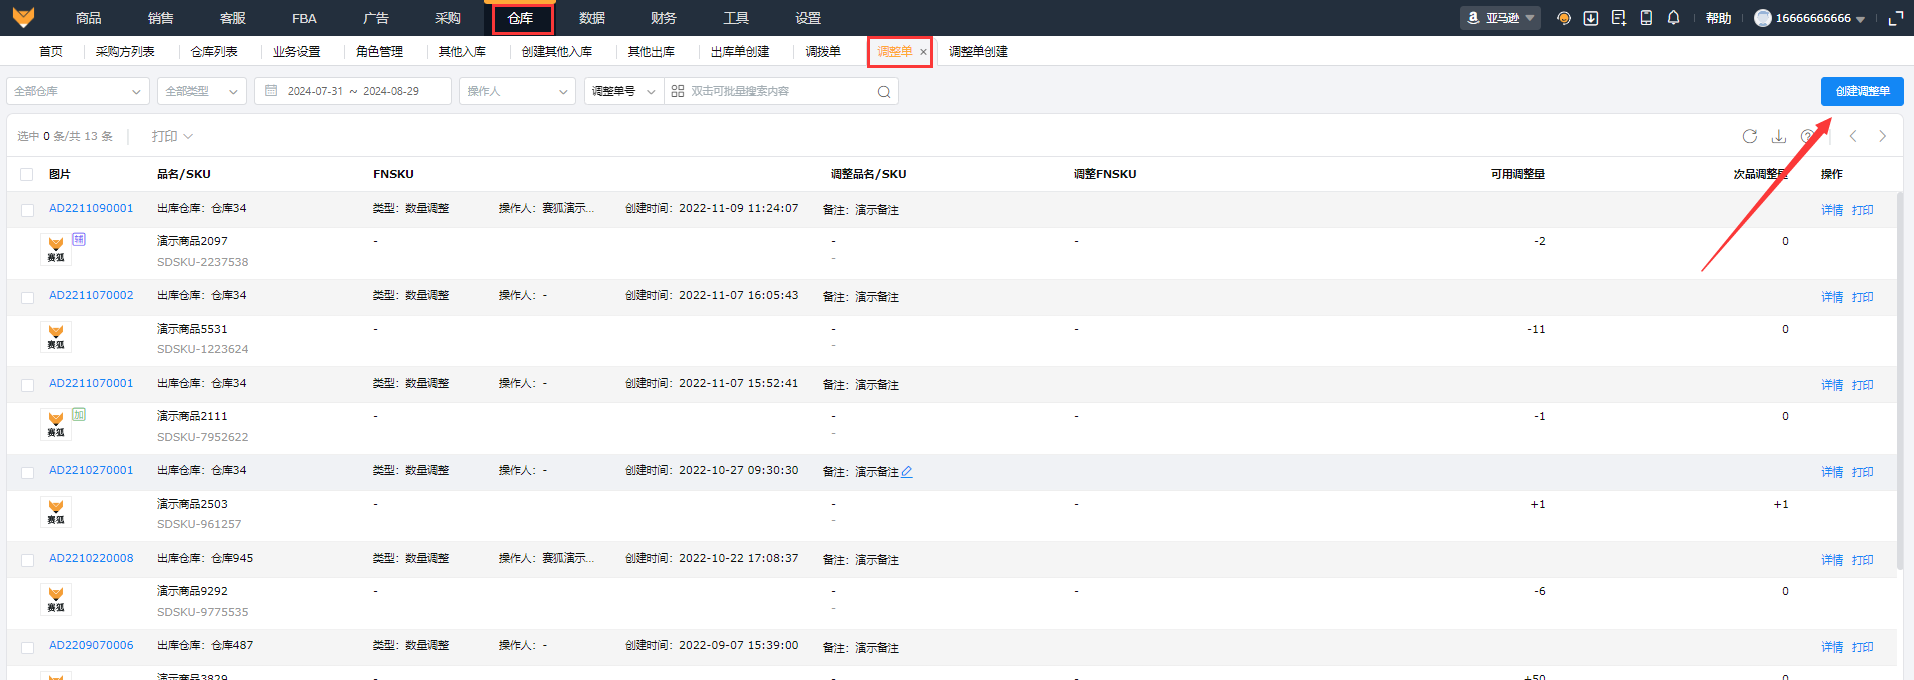Click the add-note list icon in header
Viewport: 1914px width, 680px height.
tap(1619, 18)
